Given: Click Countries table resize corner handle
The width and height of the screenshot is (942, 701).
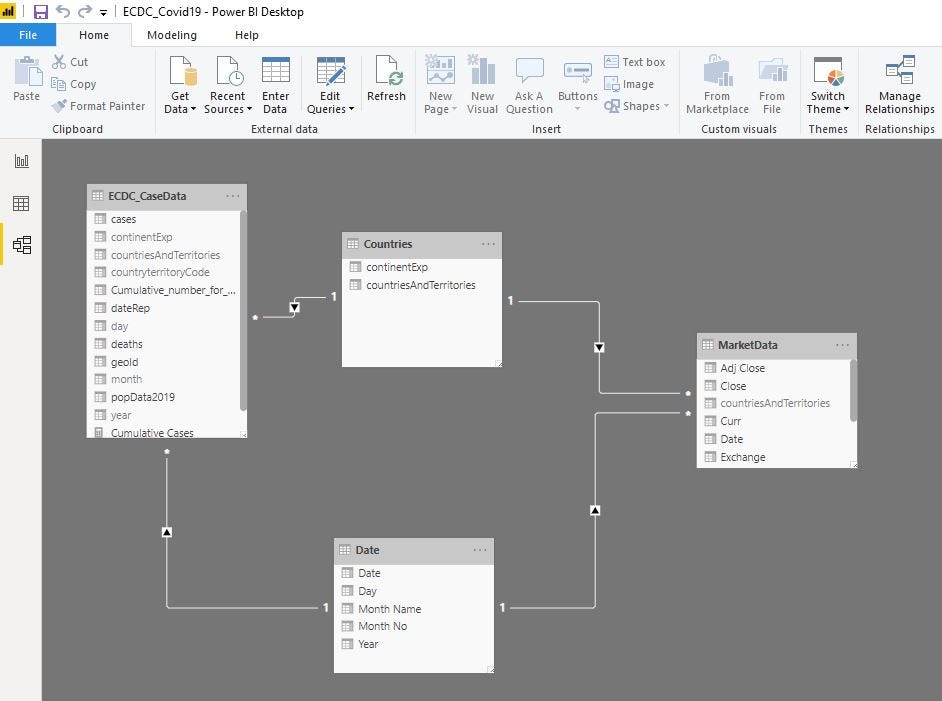Looking at the screenshot, I should coord(498,363).
